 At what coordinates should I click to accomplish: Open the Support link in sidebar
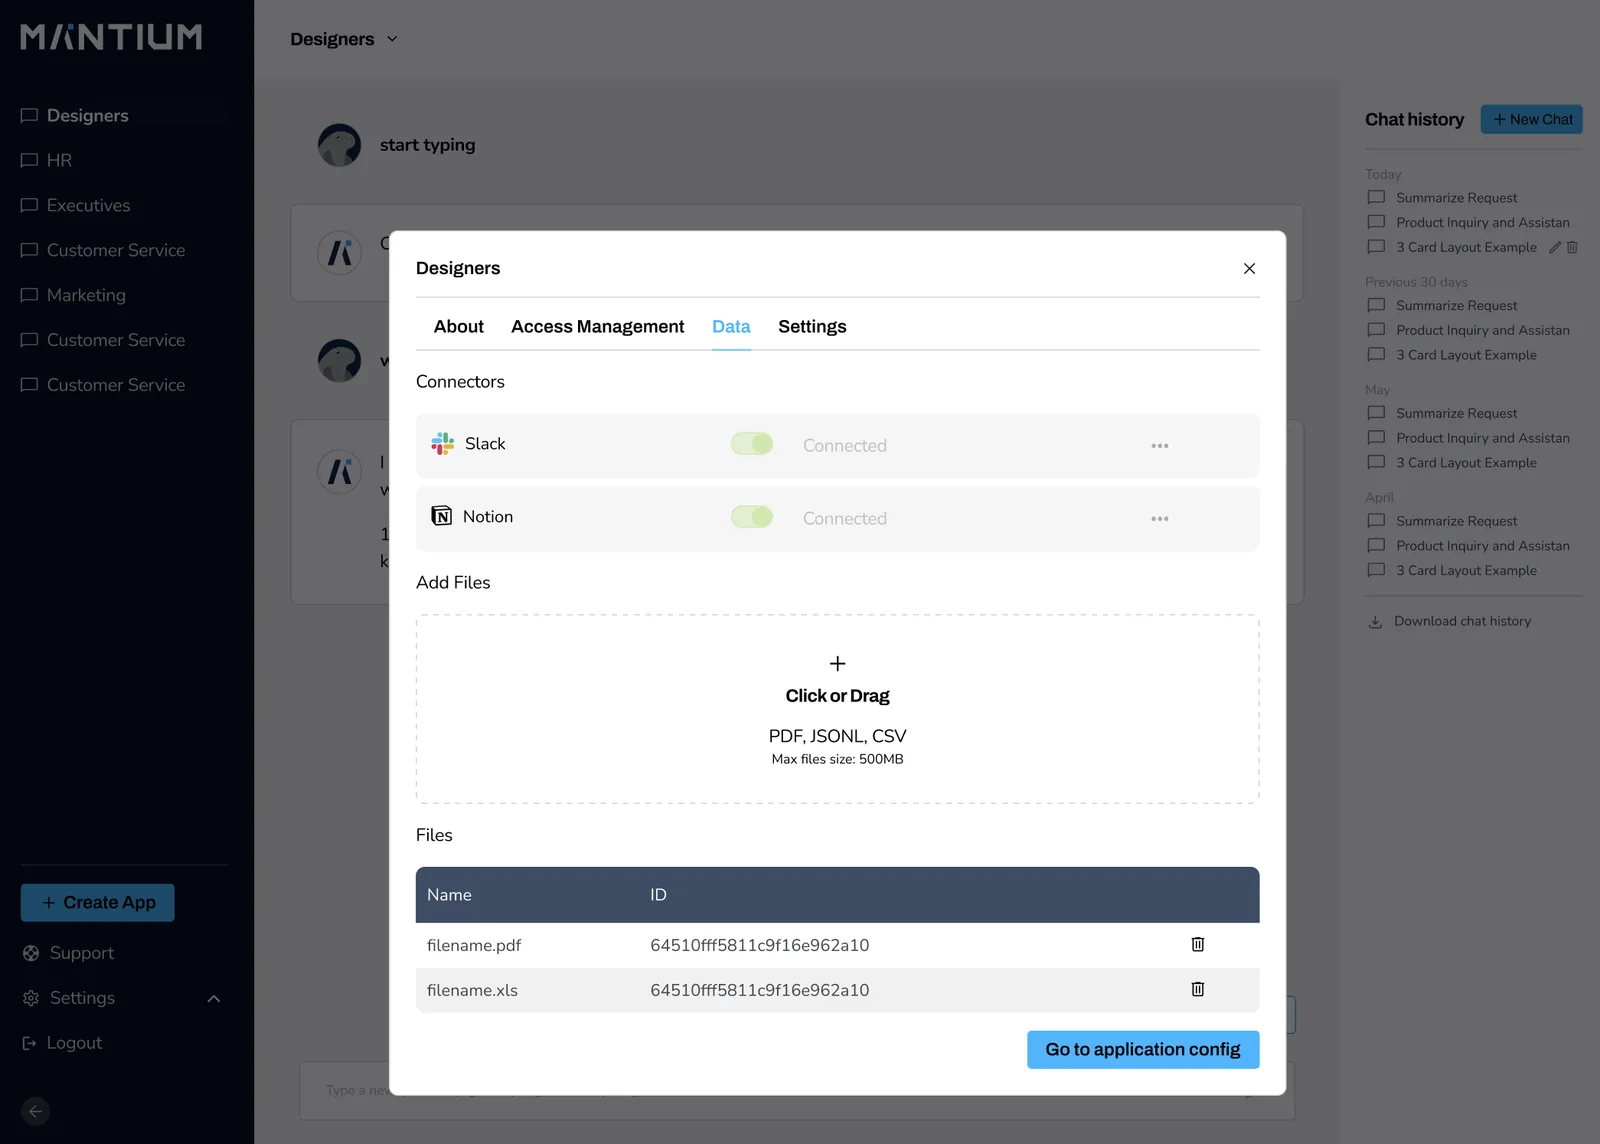82,953
